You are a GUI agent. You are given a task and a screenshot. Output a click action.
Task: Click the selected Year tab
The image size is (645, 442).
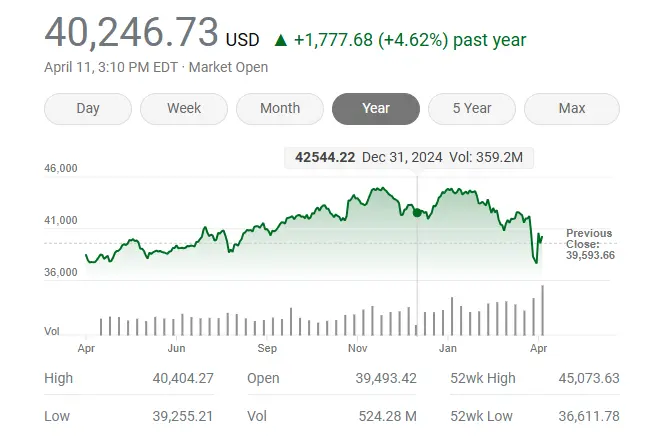click(376, 109)
